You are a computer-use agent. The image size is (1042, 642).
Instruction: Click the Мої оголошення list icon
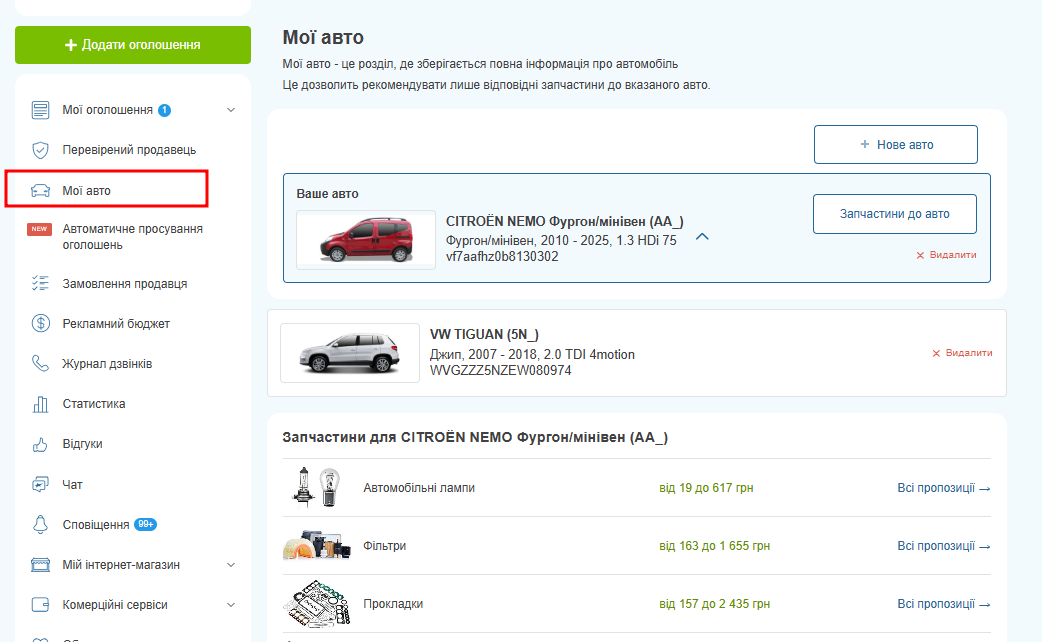click(41, 110)
